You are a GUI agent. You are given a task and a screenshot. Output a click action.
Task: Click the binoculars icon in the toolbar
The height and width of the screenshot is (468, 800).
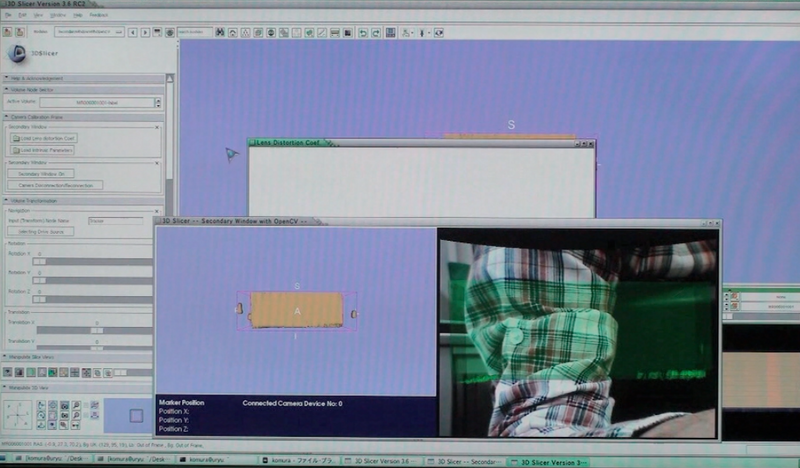tap(220, 32)
